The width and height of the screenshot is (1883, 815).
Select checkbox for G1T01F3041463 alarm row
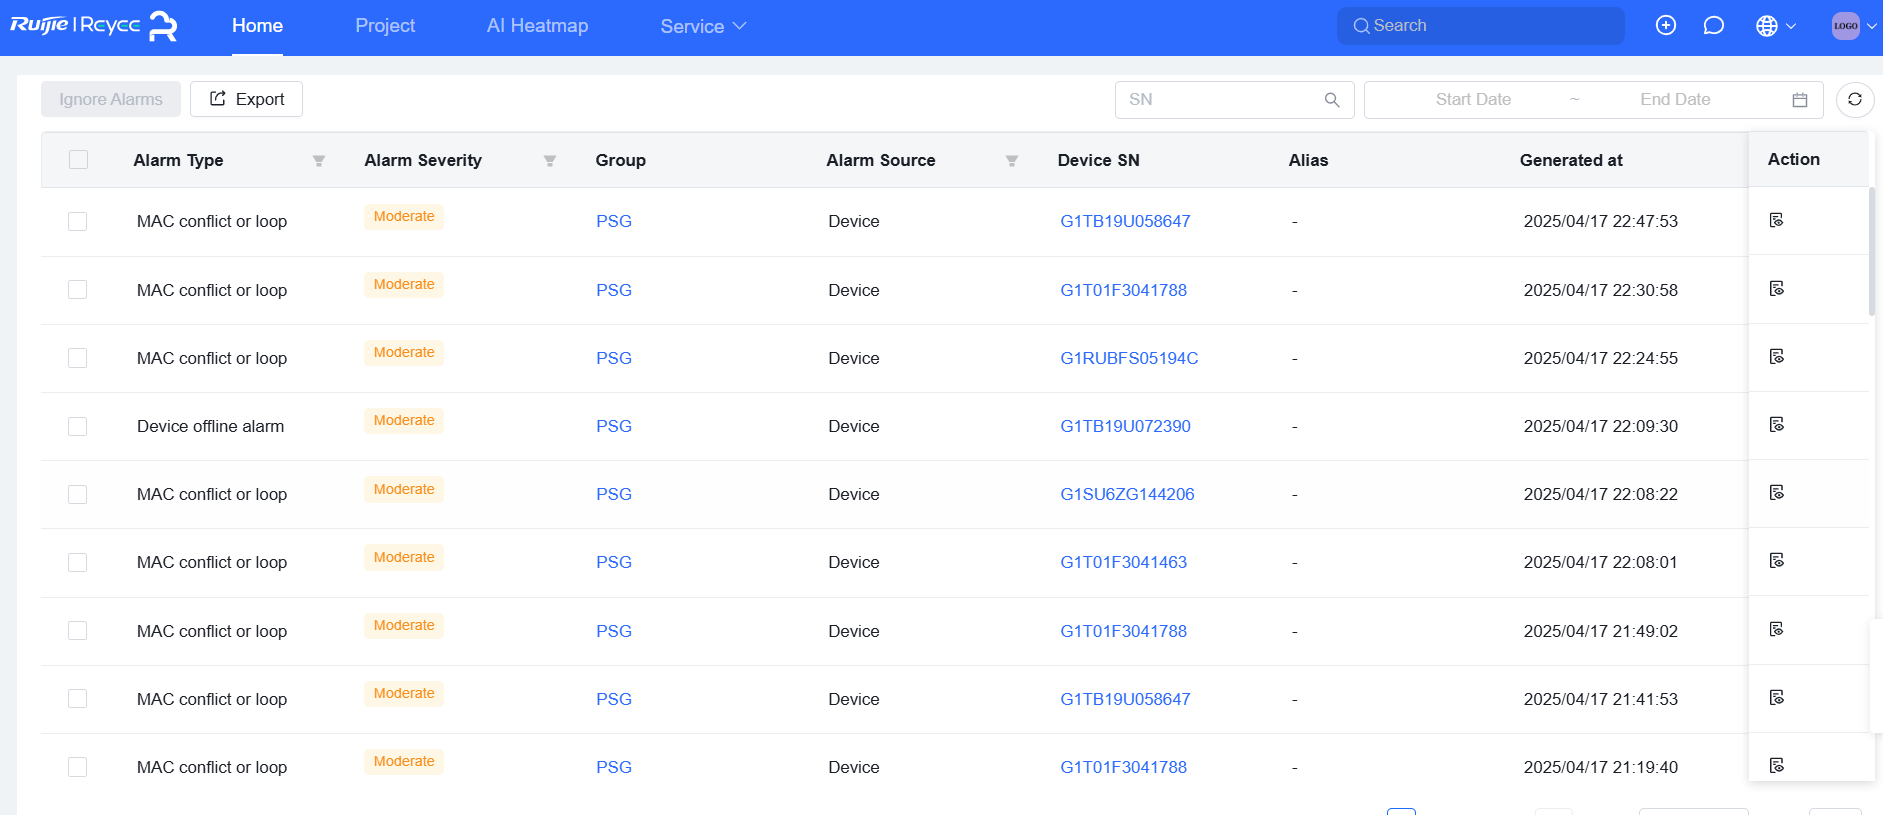77,562
